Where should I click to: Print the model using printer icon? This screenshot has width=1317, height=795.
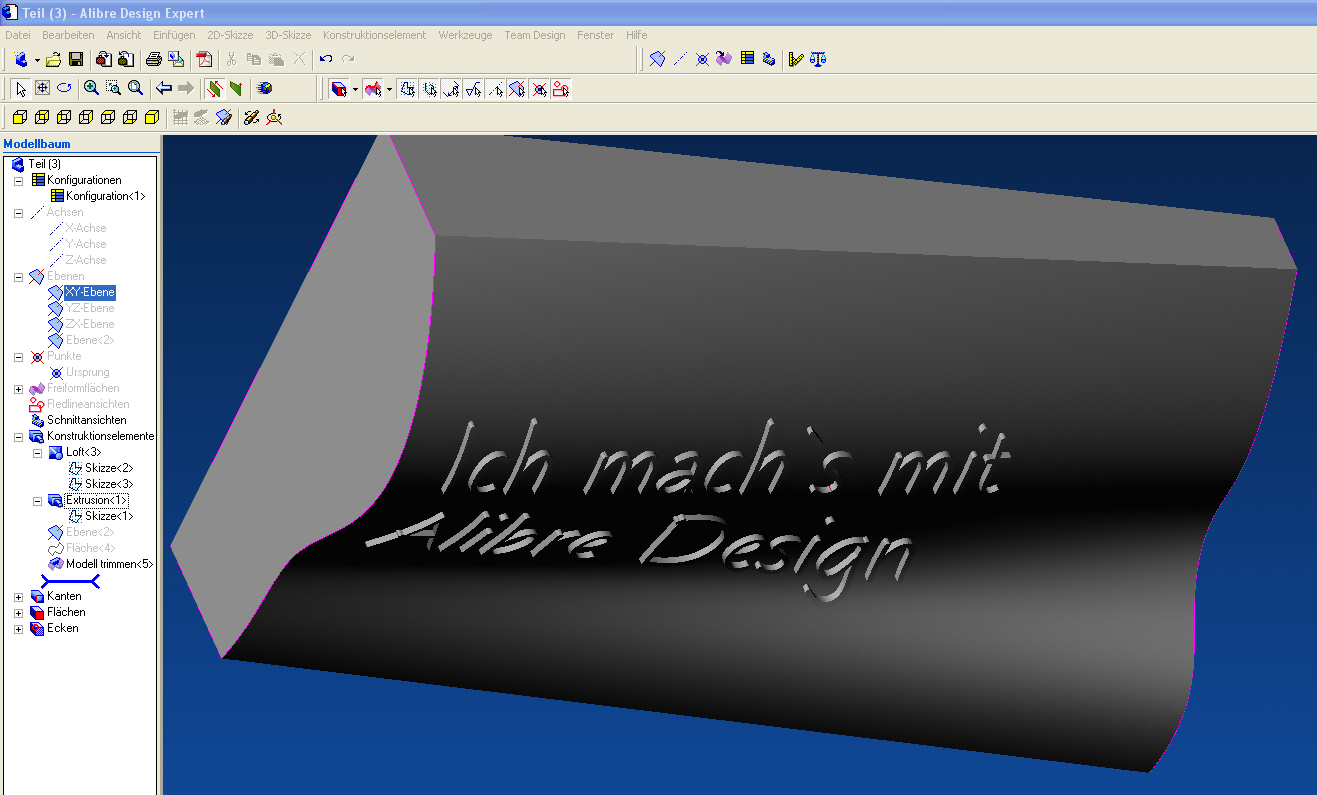[x=154, y=60]
